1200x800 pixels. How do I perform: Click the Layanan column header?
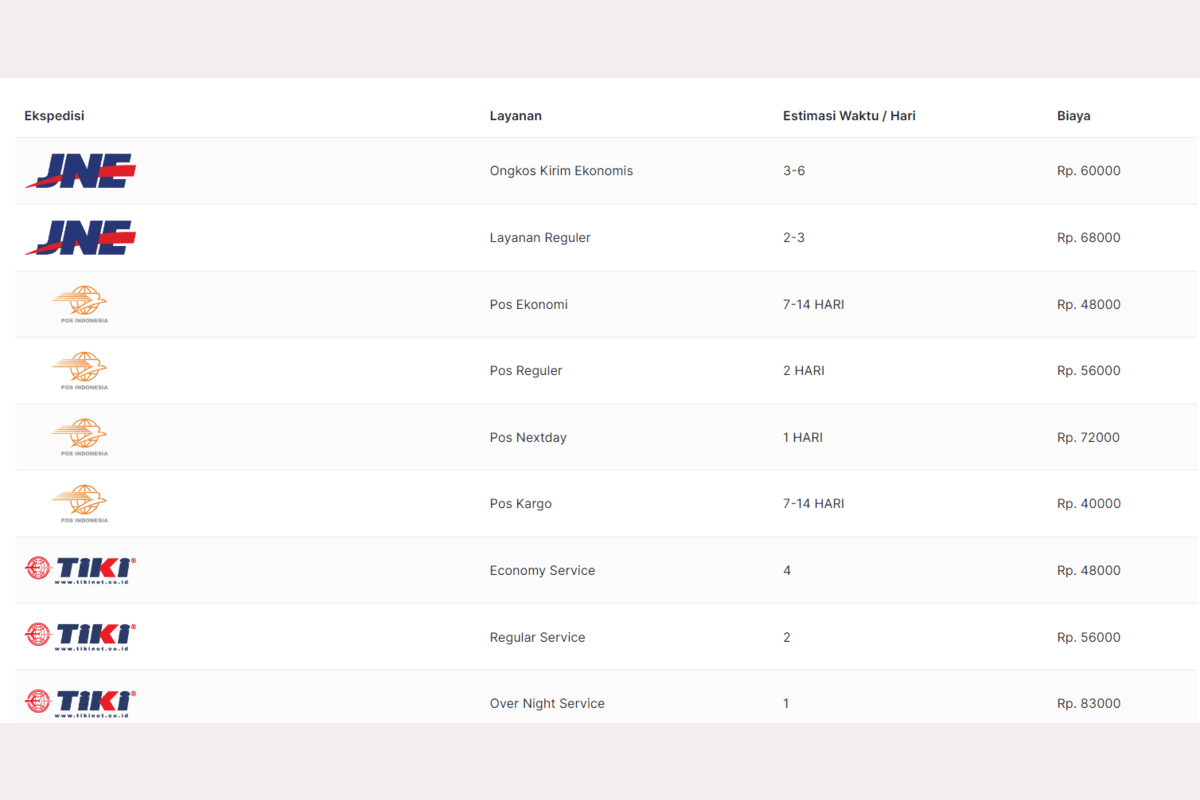(515, 116)
